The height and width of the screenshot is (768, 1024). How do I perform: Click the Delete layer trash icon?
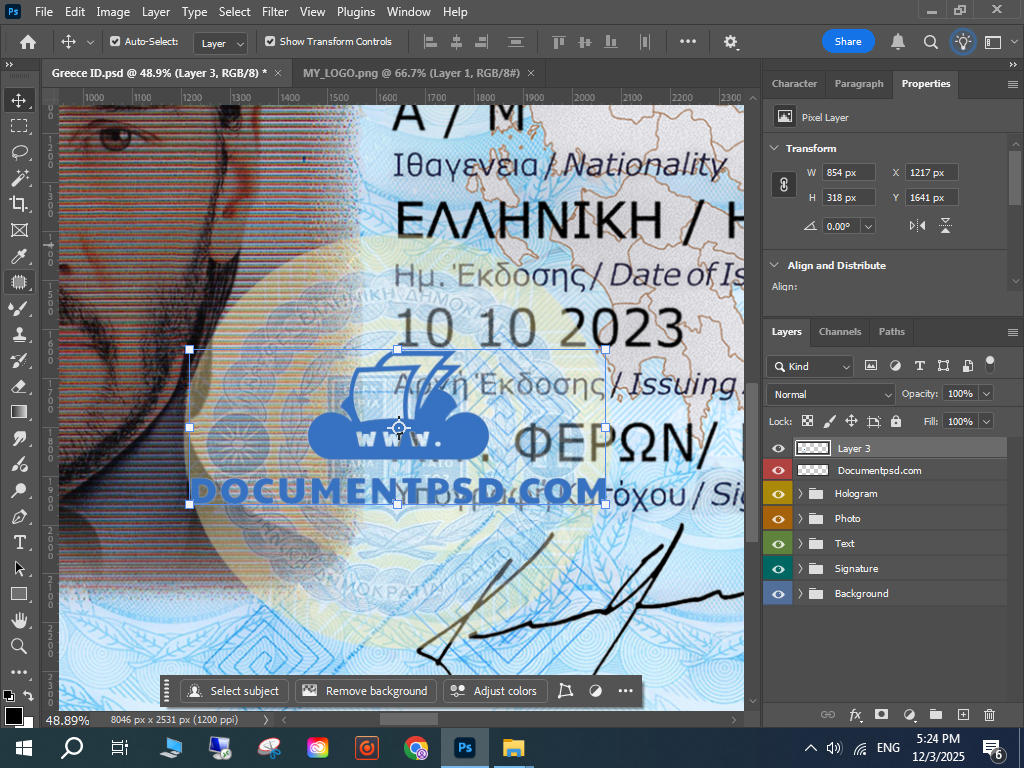point(989,715)
